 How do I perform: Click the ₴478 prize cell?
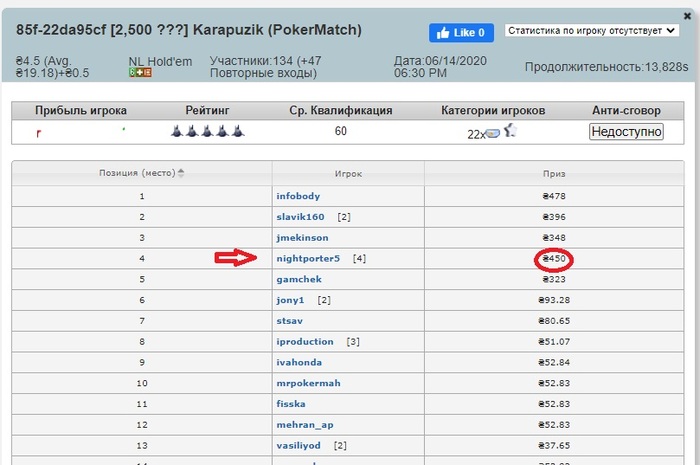554,196
